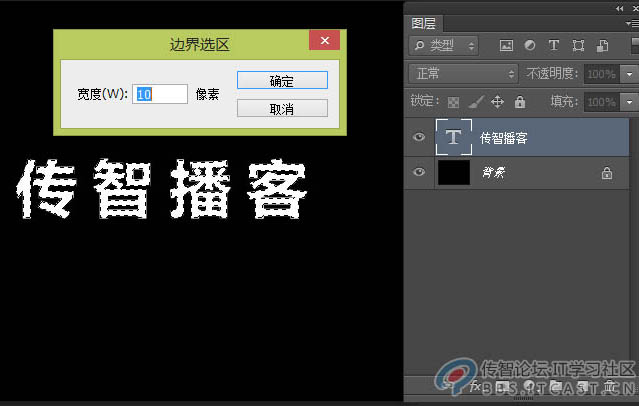Open the Layers panel flyout menu

632,24
